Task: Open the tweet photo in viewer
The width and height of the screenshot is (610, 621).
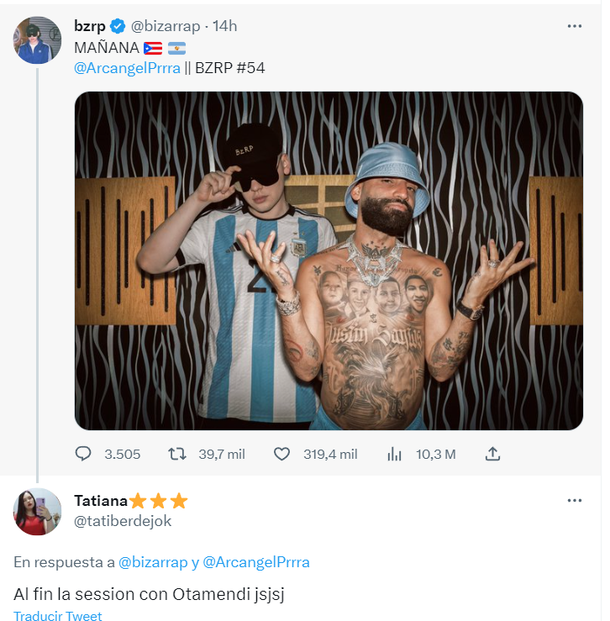Action: (x=329, y=261)
